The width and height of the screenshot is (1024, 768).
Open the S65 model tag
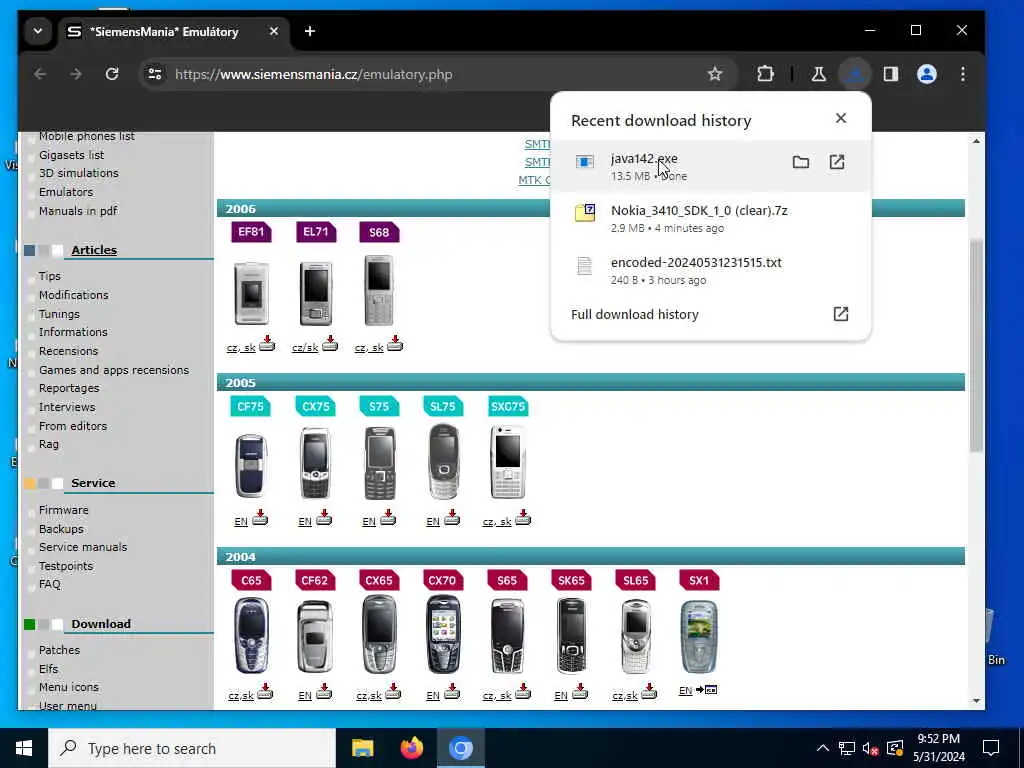pos(507,580)
